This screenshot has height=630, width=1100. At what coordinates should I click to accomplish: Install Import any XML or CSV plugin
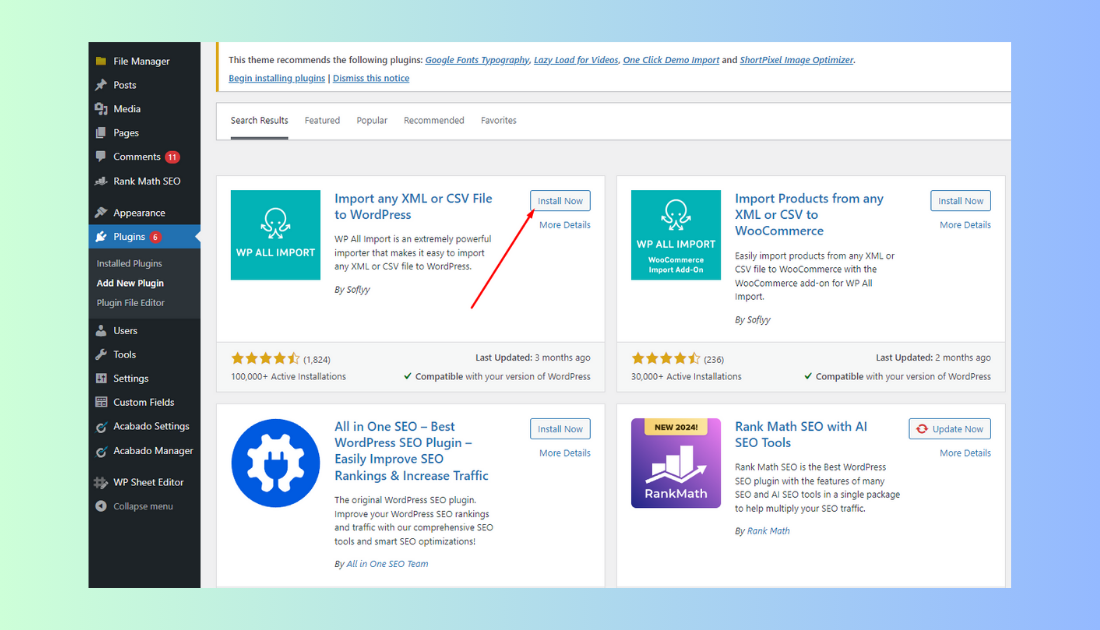(x=560, y=201)
